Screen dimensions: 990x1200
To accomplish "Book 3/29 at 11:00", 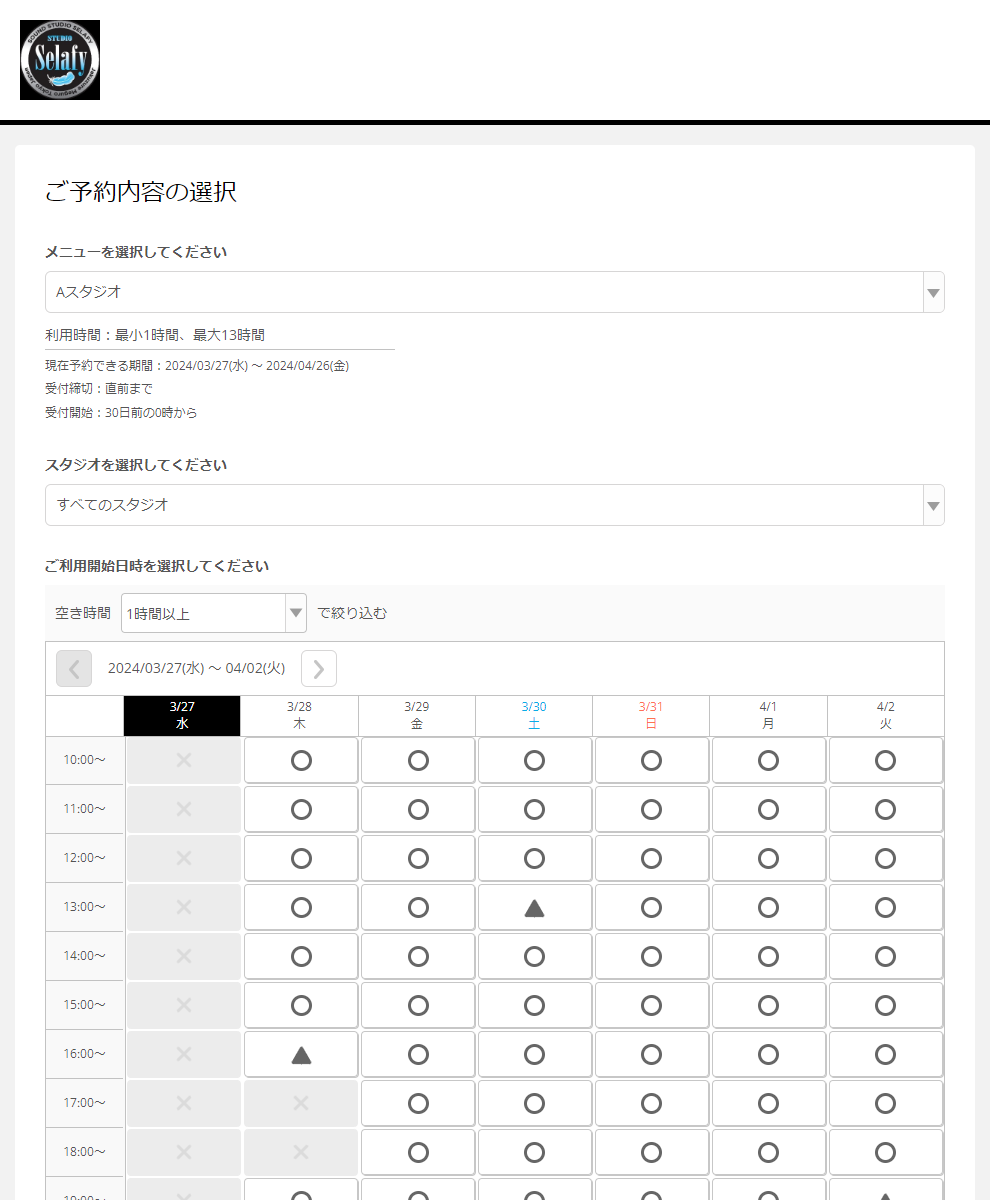I will [418, 809].
